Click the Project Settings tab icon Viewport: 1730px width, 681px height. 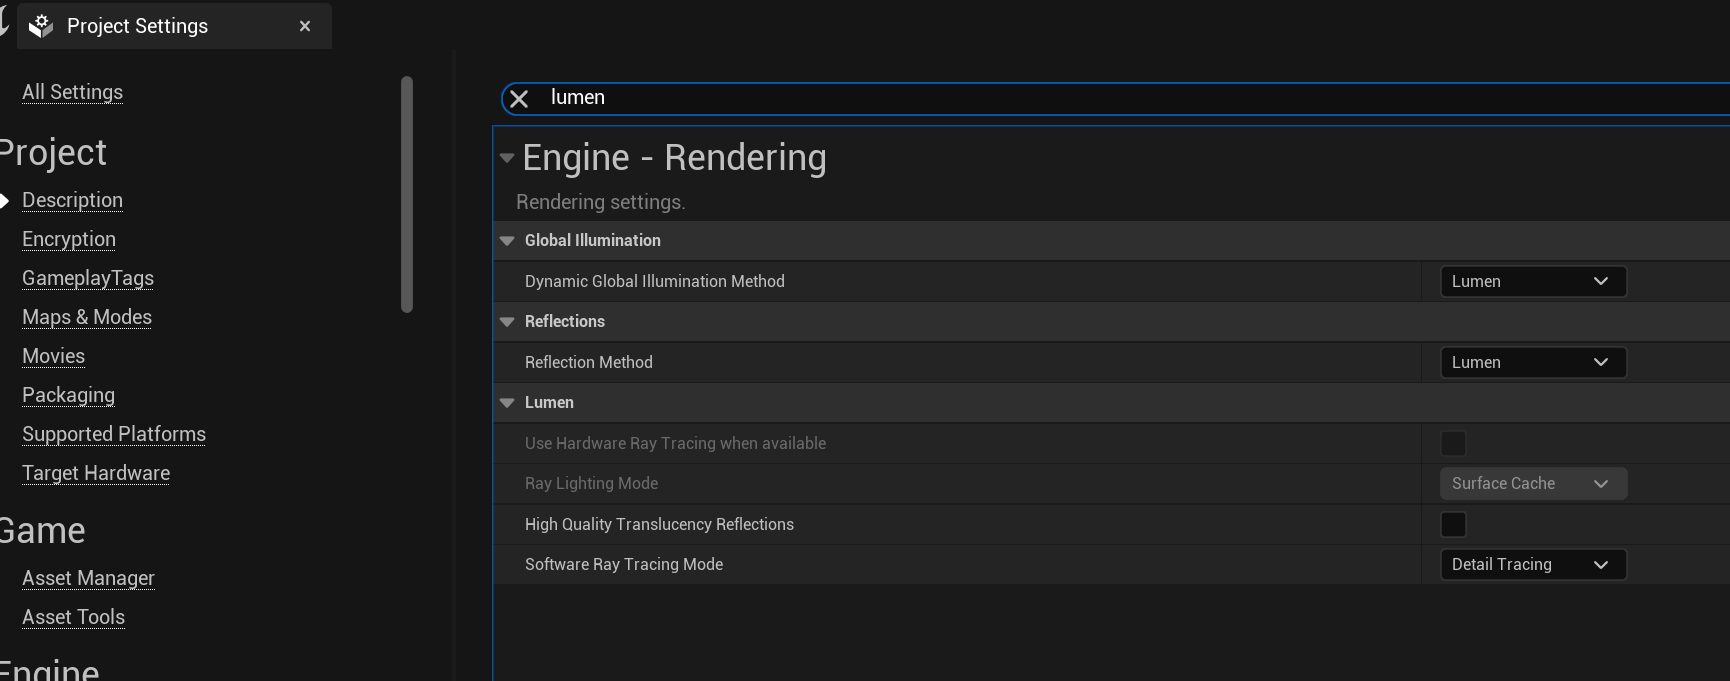click(x=41, y=26)
